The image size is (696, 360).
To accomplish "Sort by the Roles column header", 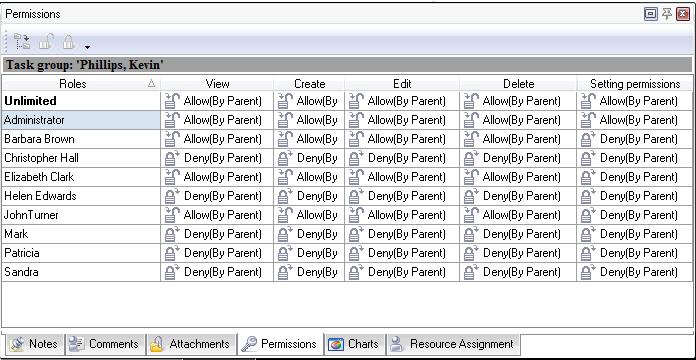I will (x=81, y=83).
